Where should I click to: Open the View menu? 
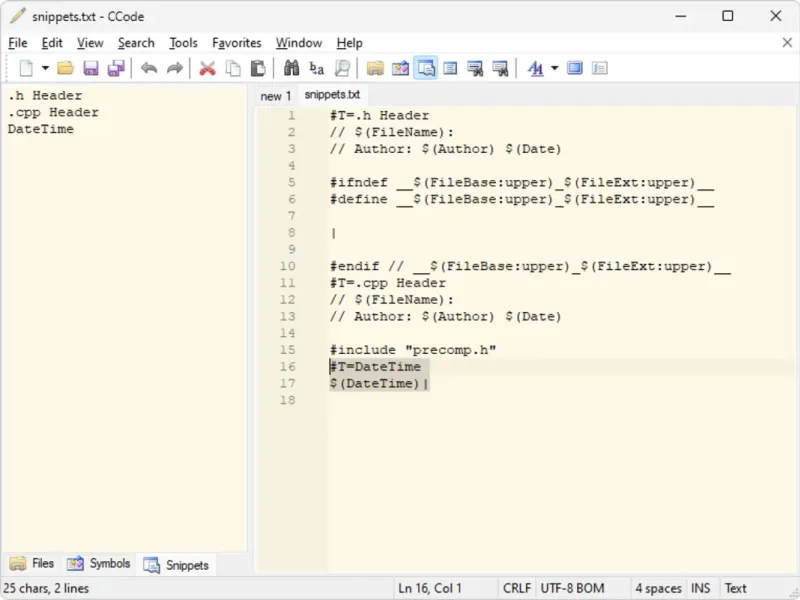pyautogui.click(x=90, y=43)
